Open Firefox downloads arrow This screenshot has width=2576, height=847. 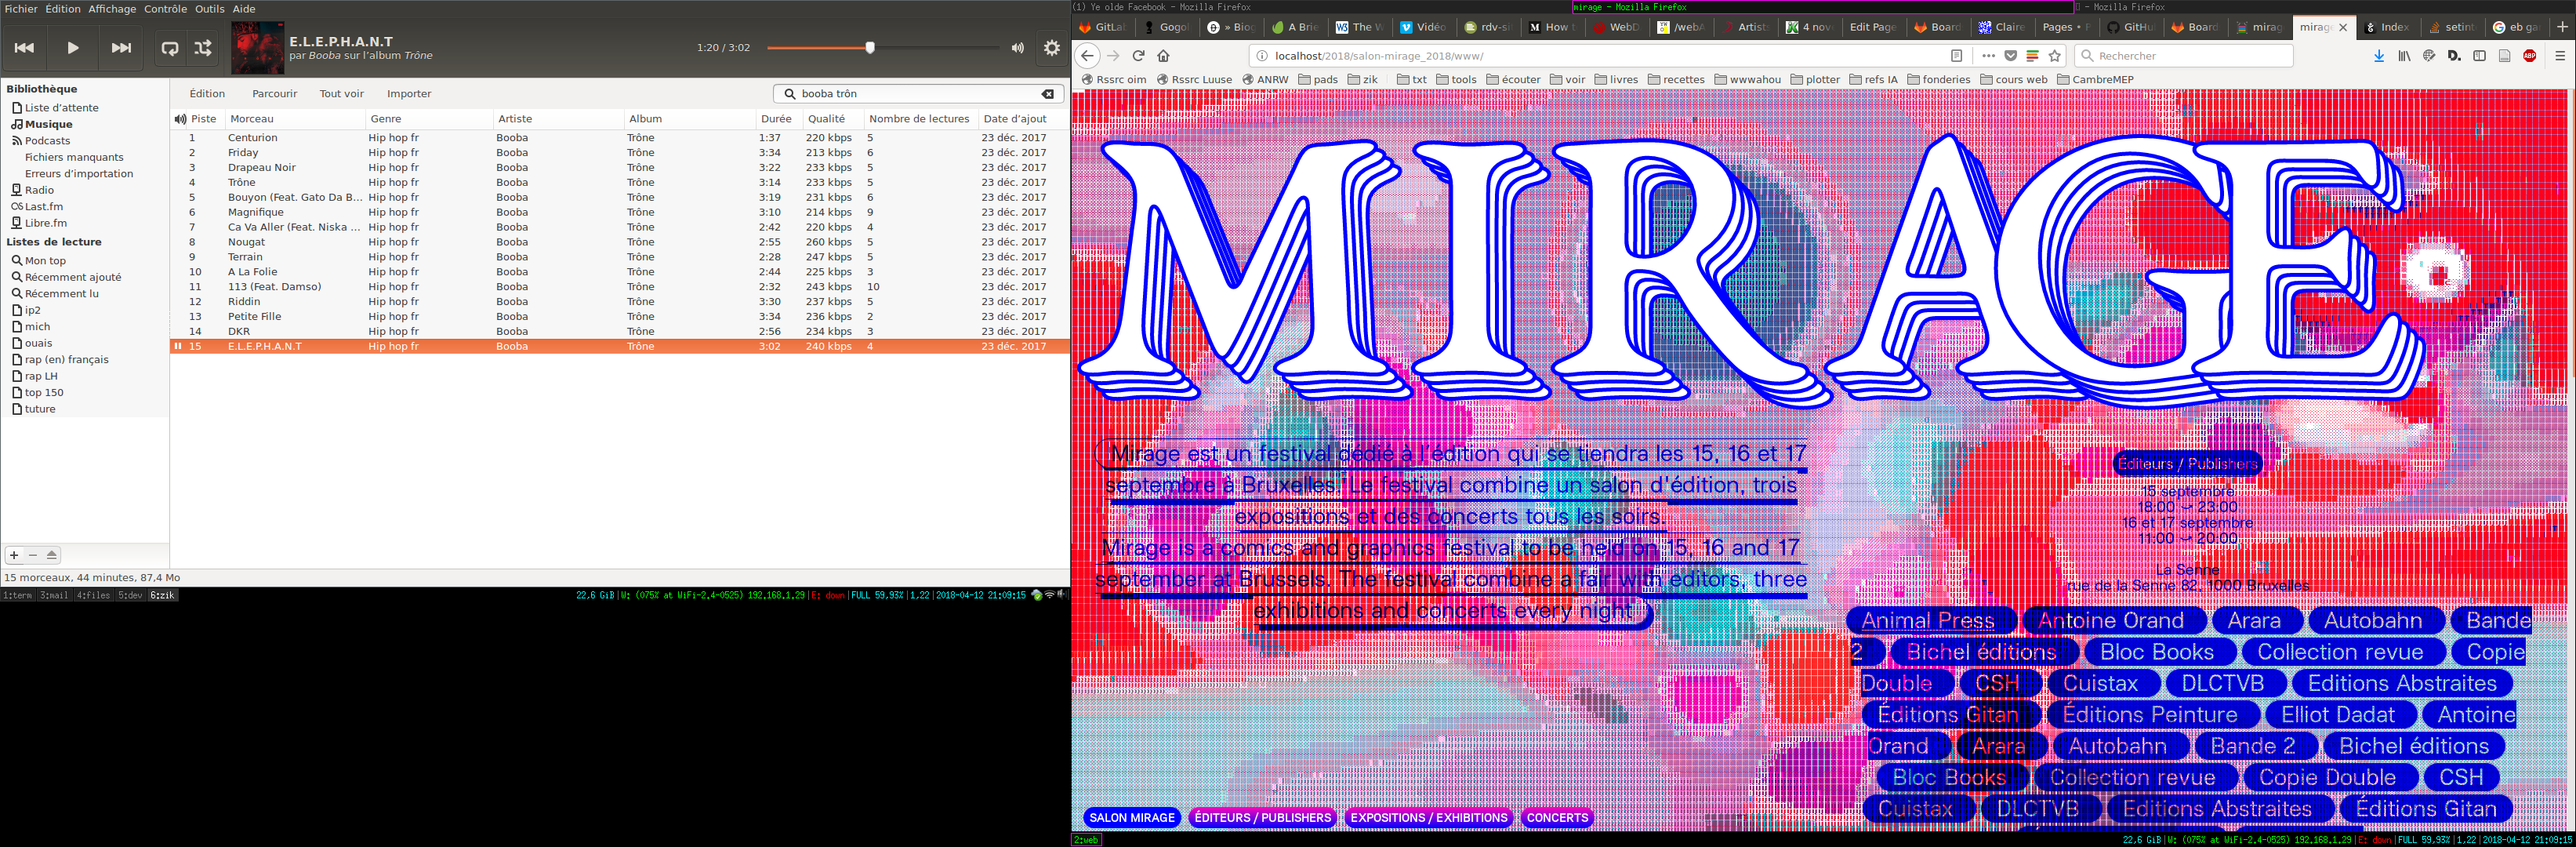click(2378, 56)
